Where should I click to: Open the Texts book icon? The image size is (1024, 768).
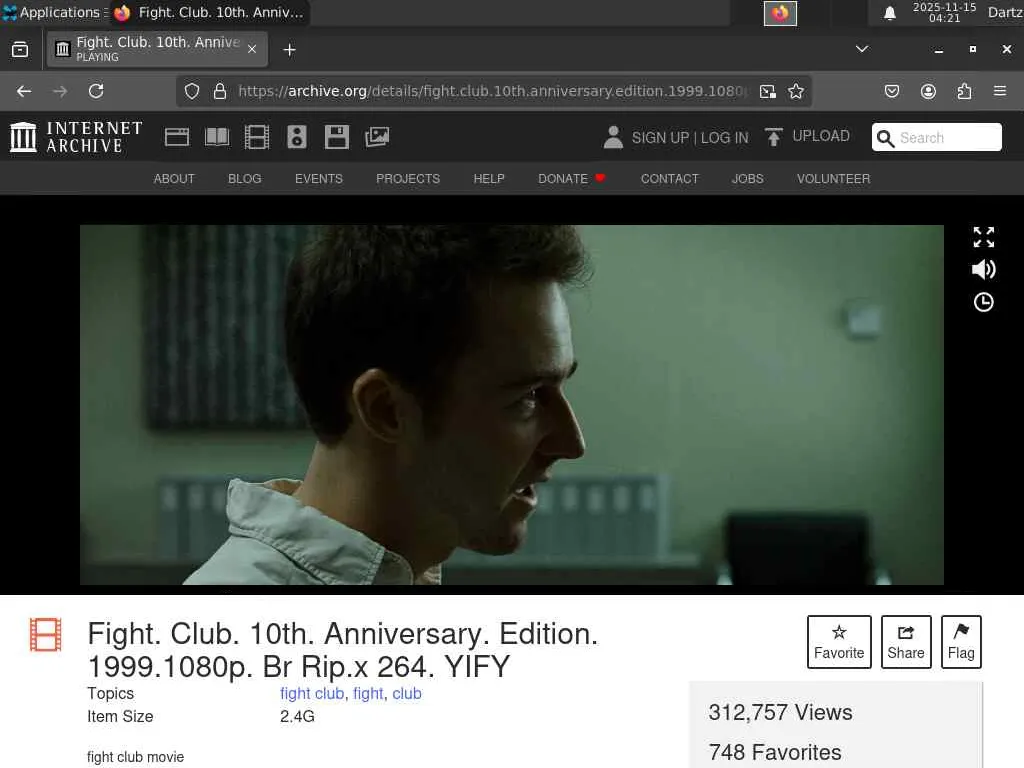click(217, 137)
